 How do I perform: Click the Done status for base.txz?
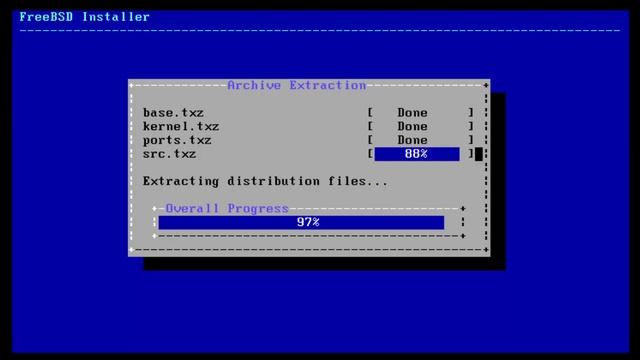tap(413, 113)
